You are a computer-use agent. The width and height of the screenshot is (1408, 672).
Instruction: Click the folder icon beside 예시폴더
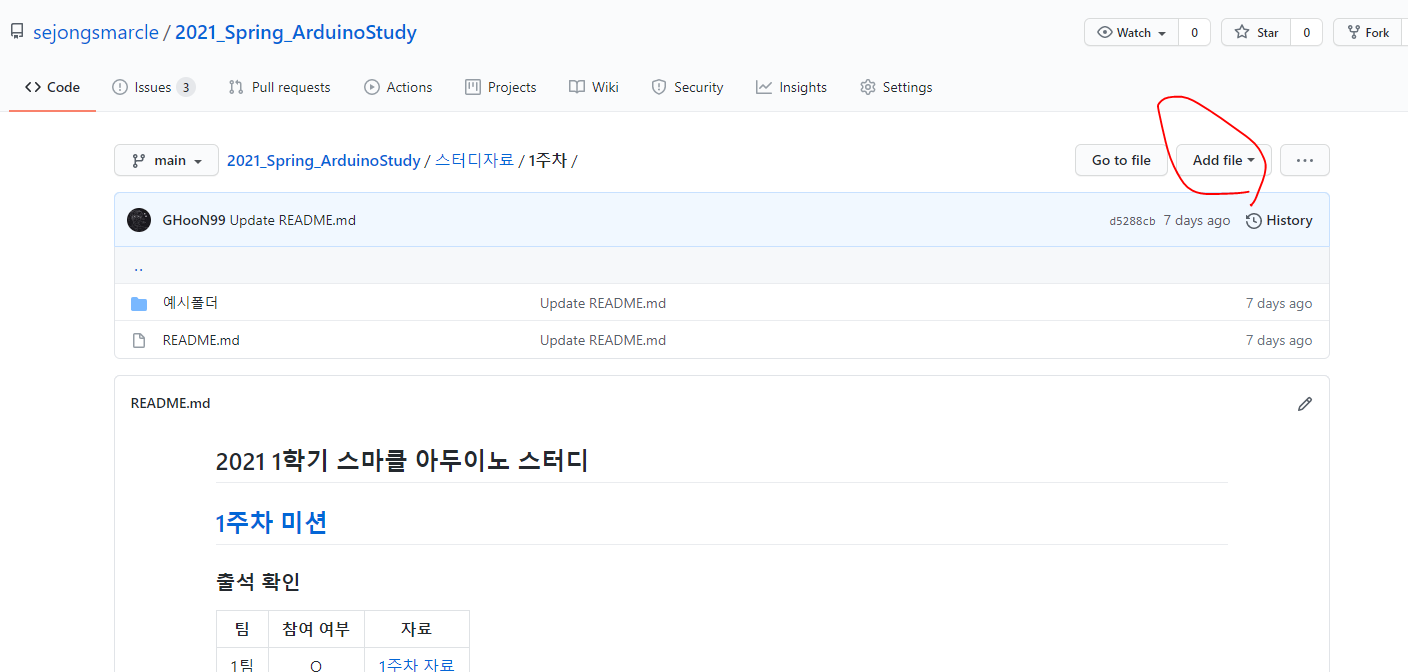coord(139,303)
